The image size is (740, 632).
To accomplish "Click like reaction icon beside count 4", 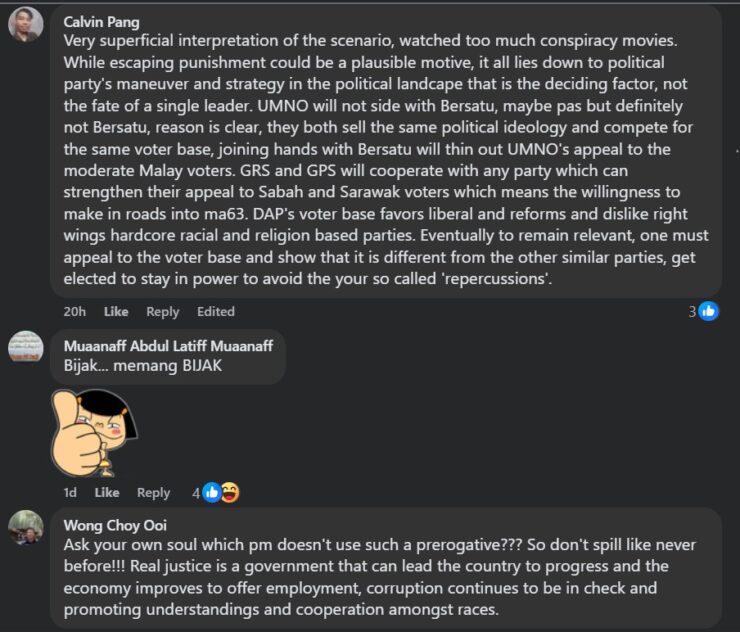I will coord(212,492).
